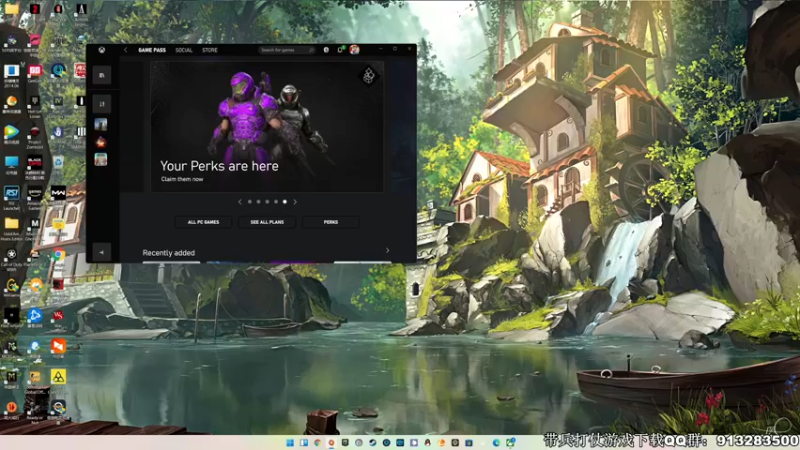Open Chrome from the taskbar

point(318,442)
